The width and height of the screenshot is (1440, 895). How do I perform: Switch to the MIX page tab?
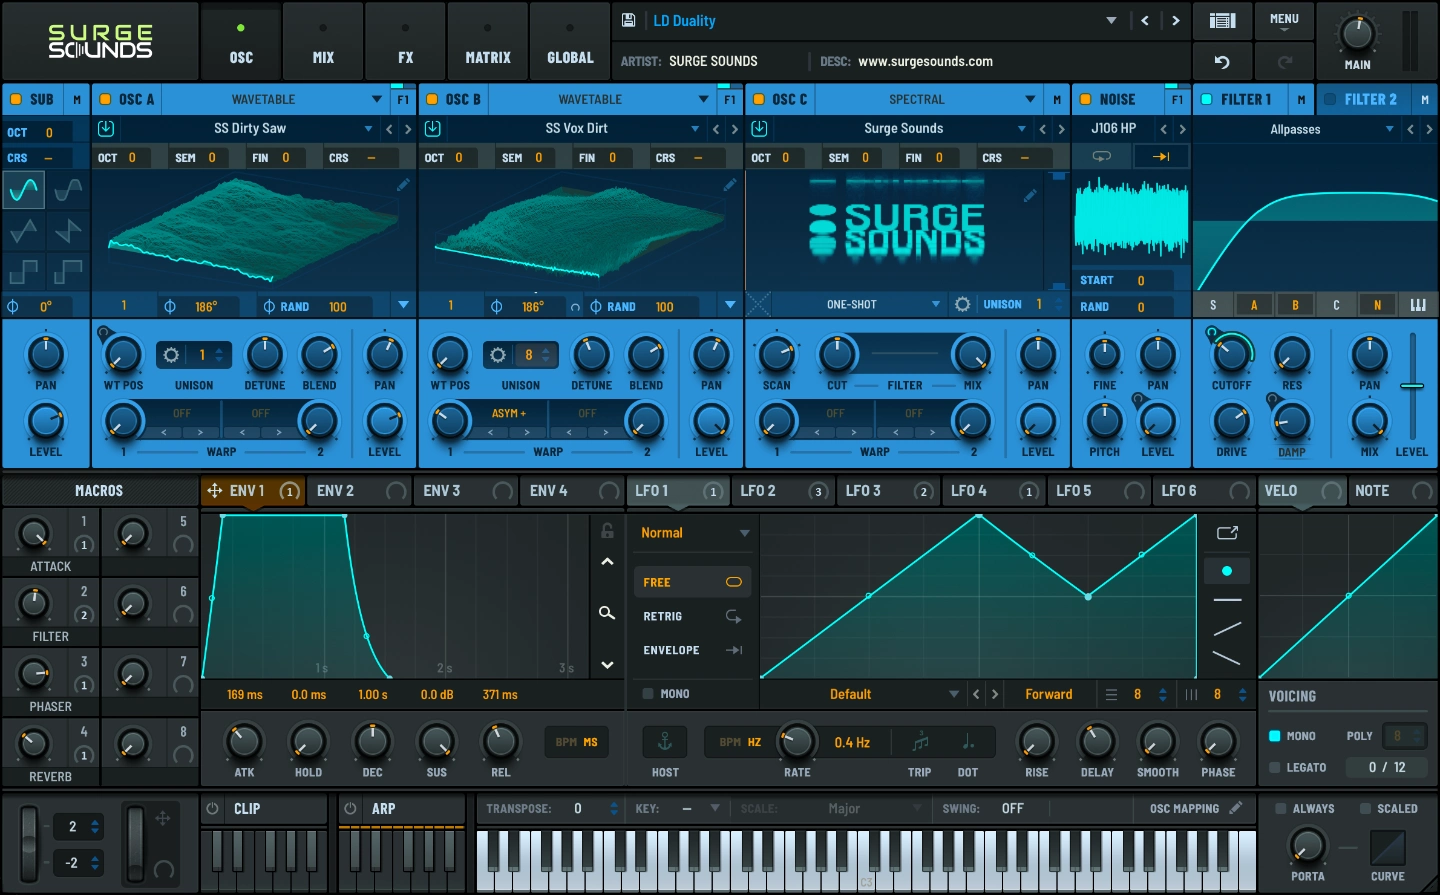[x=323, y=40]
